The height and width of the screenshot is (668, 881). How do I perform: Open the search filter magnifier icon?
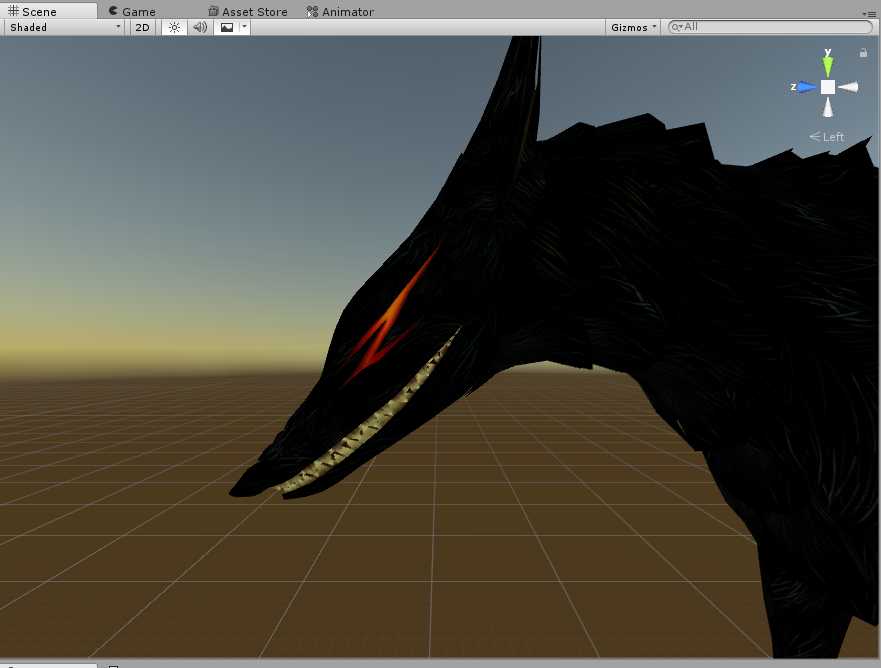677,27
